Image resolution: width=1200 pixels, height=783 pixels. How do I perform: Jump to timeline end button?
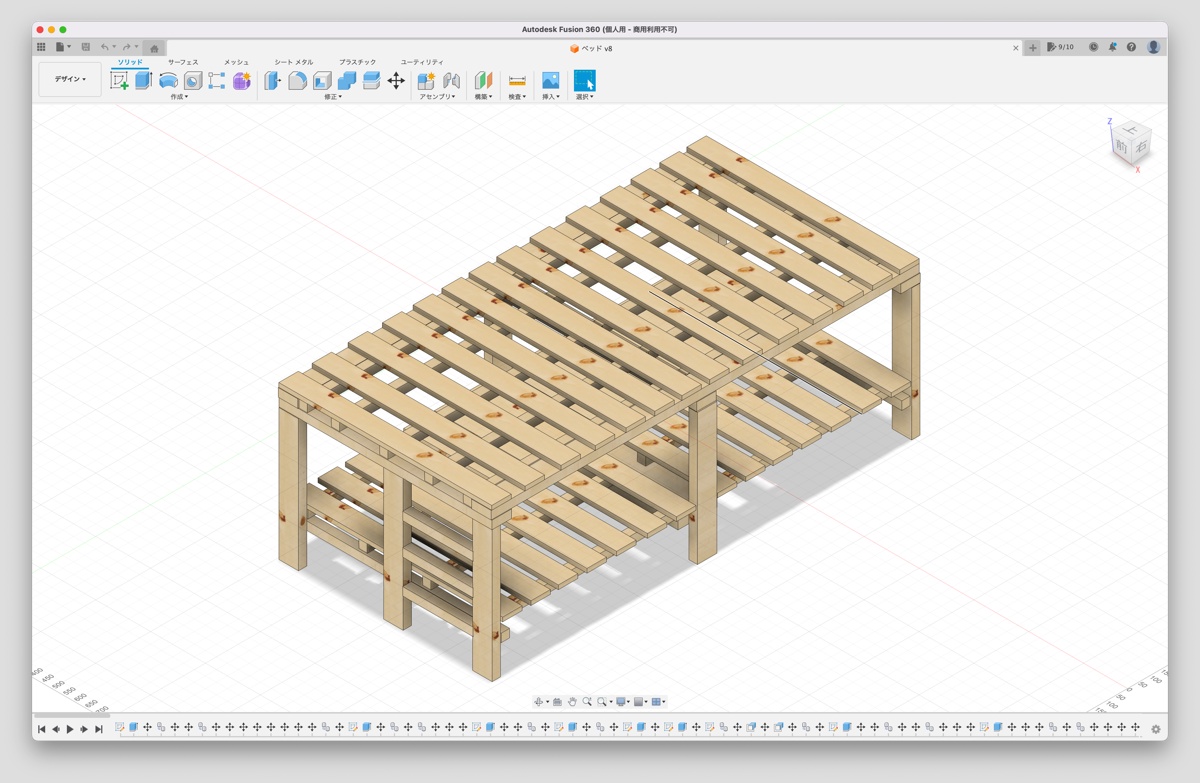(99, 730)
